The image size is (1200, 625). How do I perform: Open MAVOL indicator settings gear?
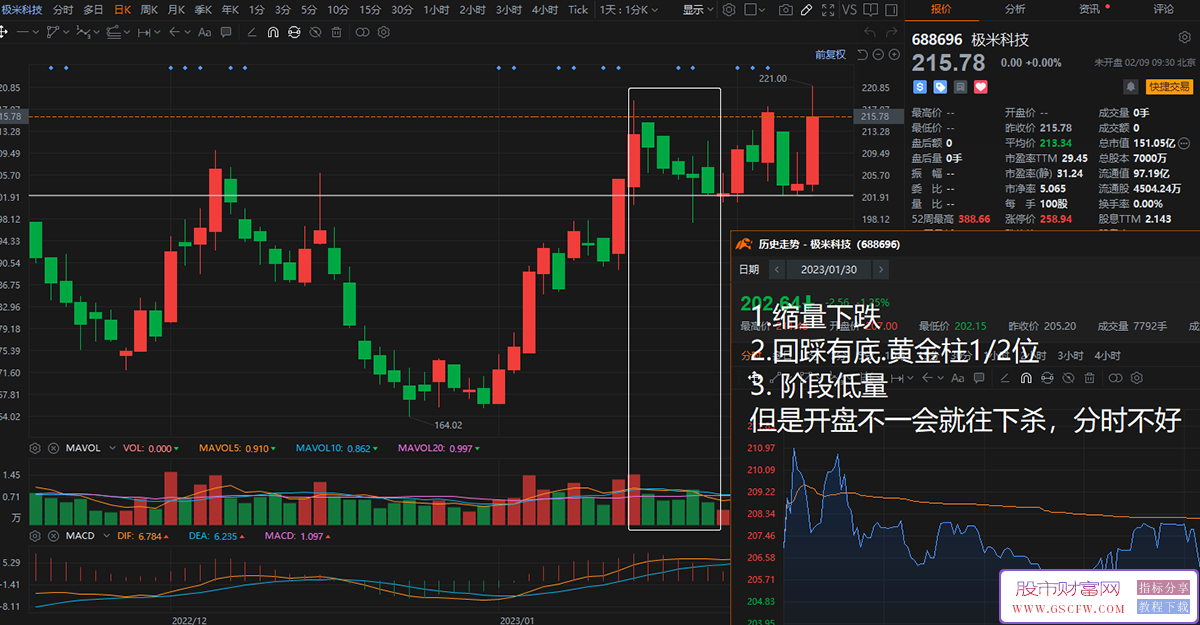35,448
